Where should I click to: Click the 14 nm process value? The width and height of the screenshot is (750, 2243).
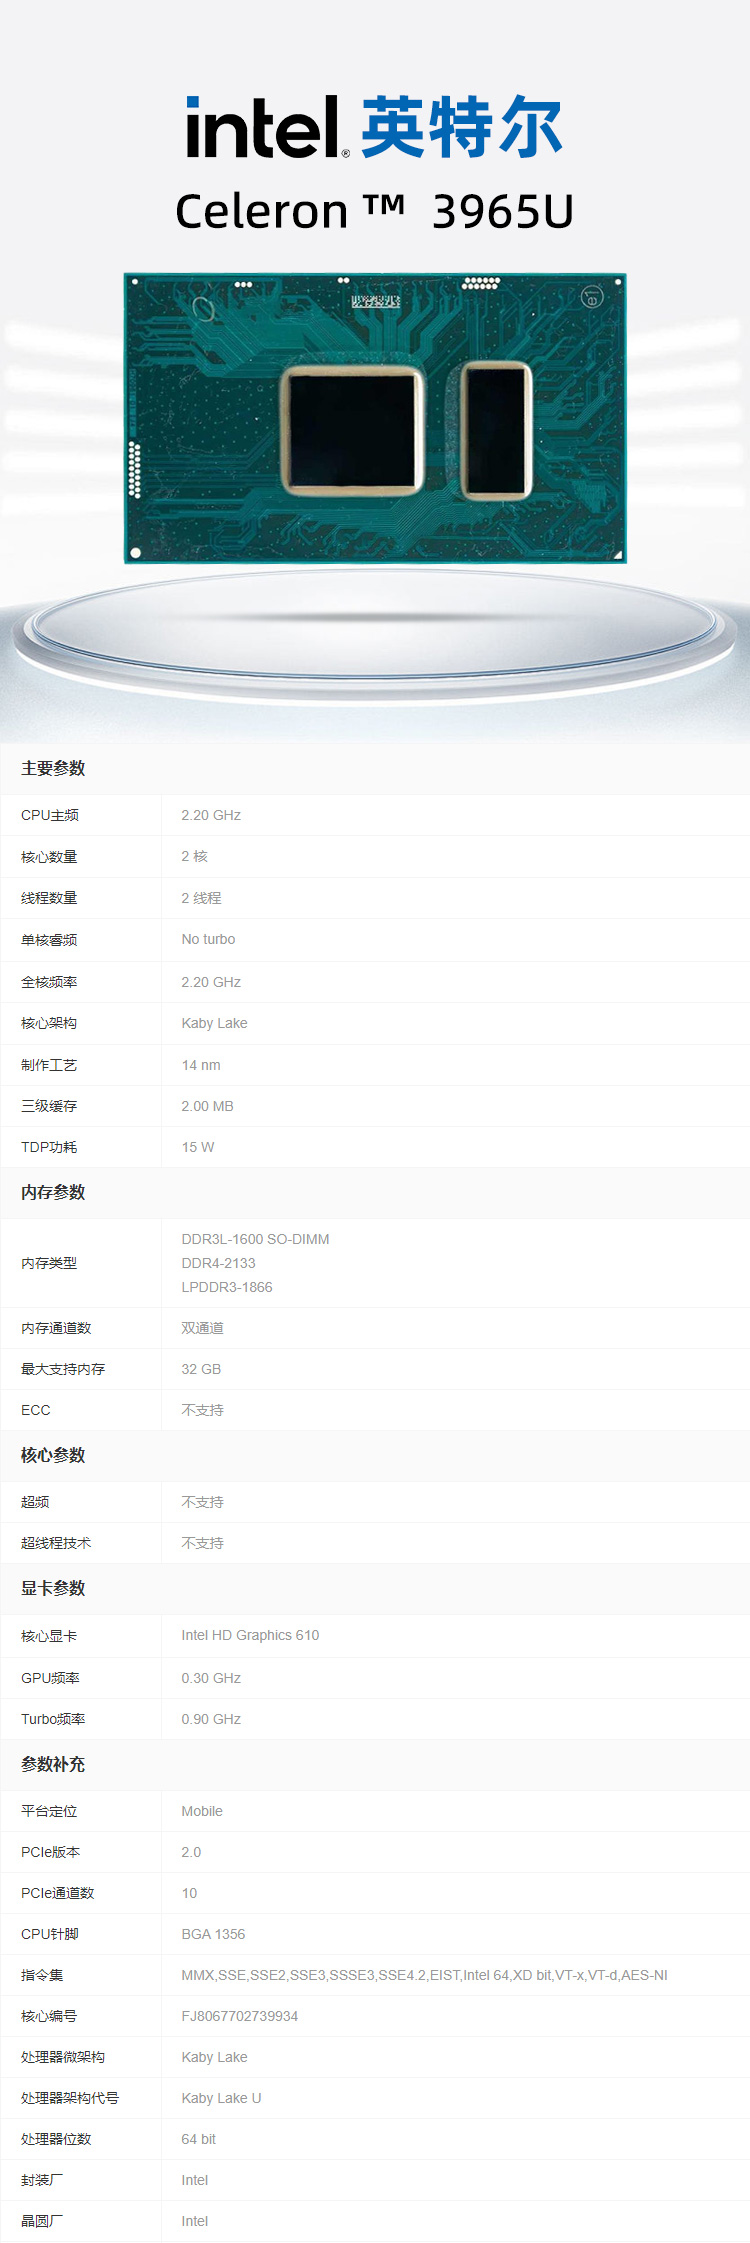click(201, 1065)
